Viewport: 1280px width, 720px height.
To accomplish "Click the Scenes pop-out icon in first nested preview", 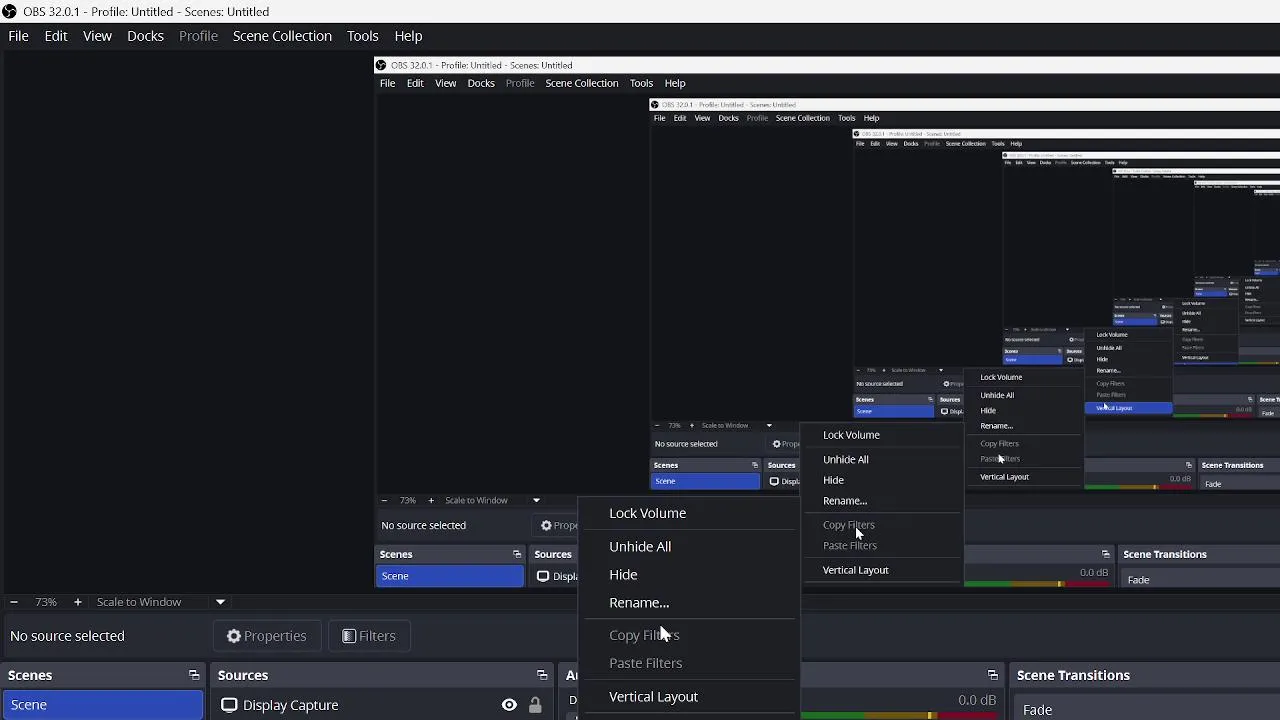I will pos(517,555).
